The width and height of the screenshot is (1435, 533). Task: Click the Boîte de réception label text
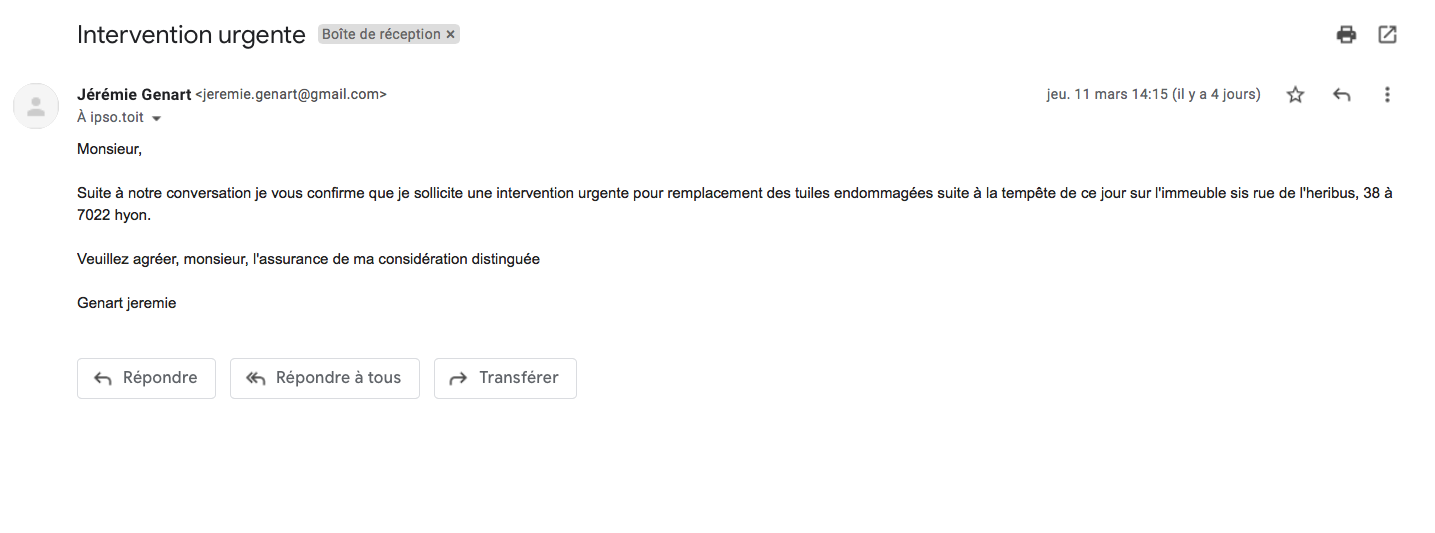pos(381,35)
